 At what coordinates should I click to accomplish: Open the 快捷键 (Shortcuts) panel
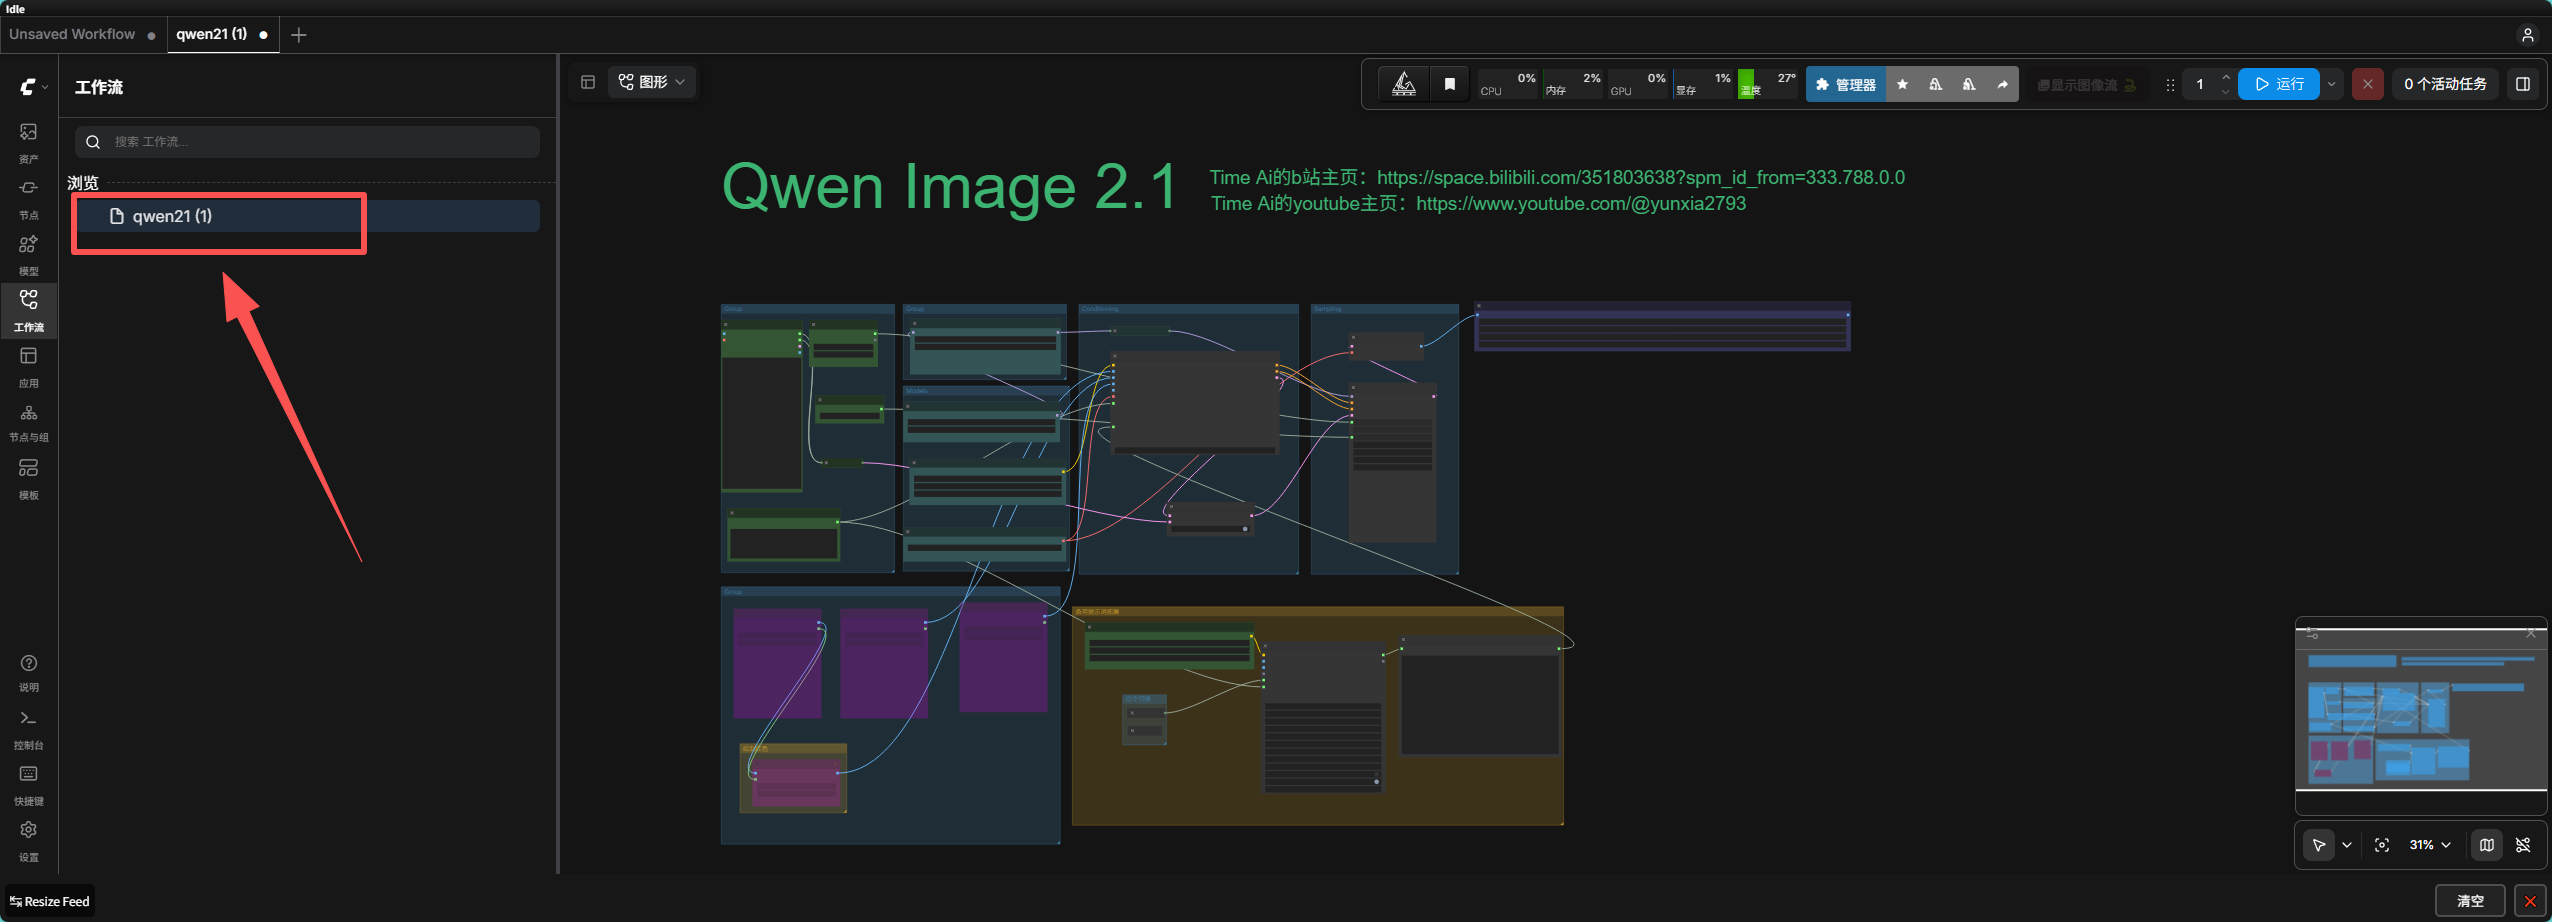point(29,786)
